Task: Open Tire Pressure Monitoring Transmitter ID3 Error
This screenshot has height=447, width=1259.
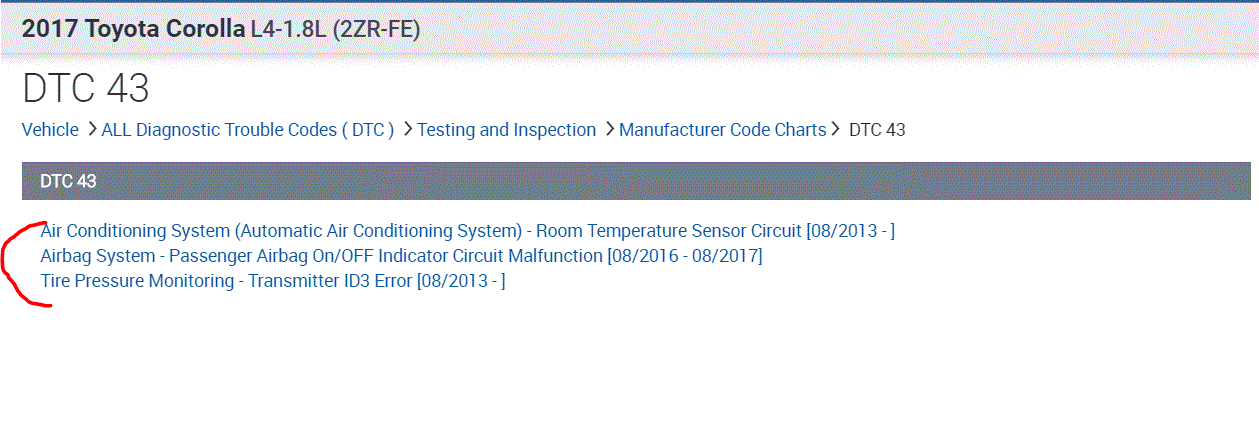Action: click(226, 281)
